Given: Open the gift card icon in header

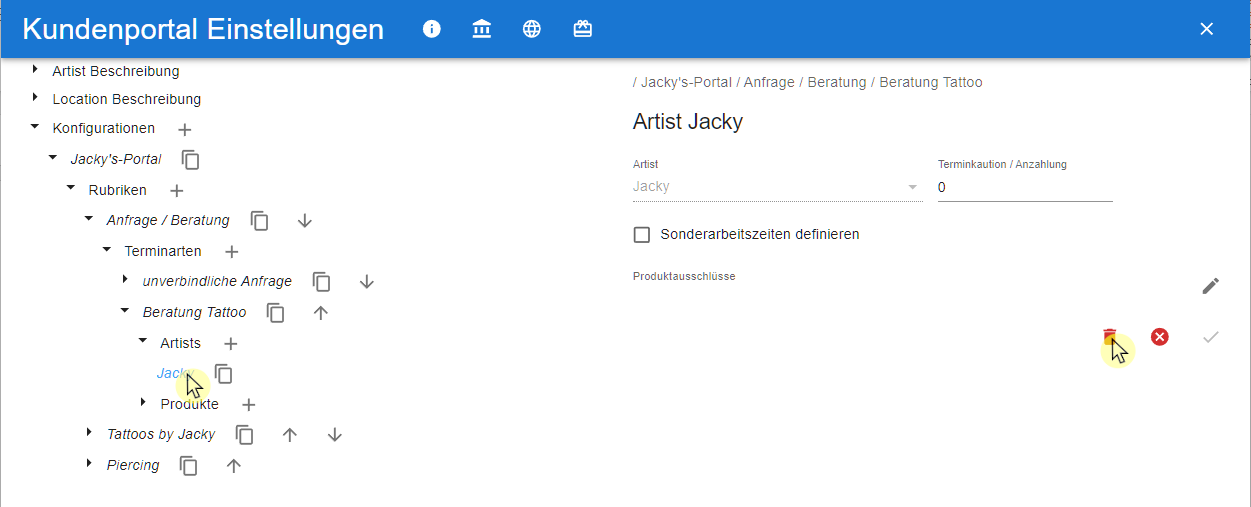Looking at the screenshot, I should coord(583,29).
